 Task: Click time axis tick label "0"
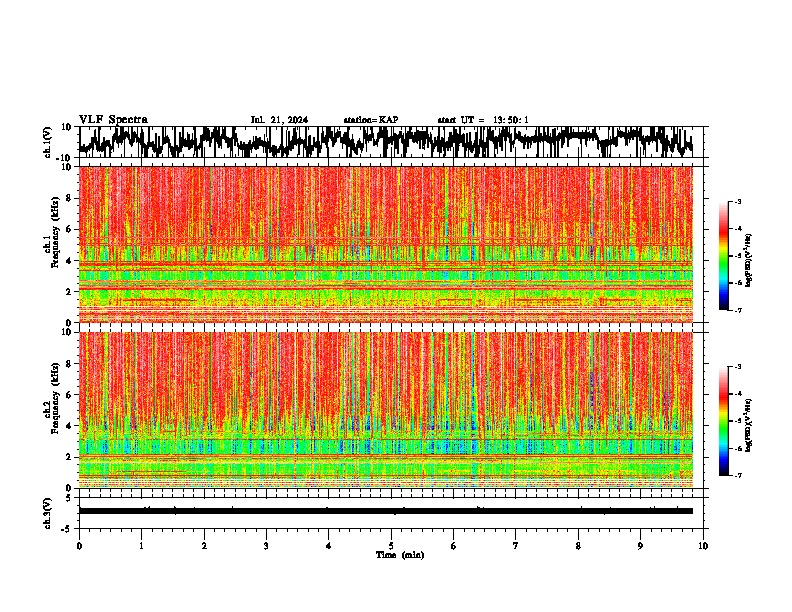pos(79,546)
